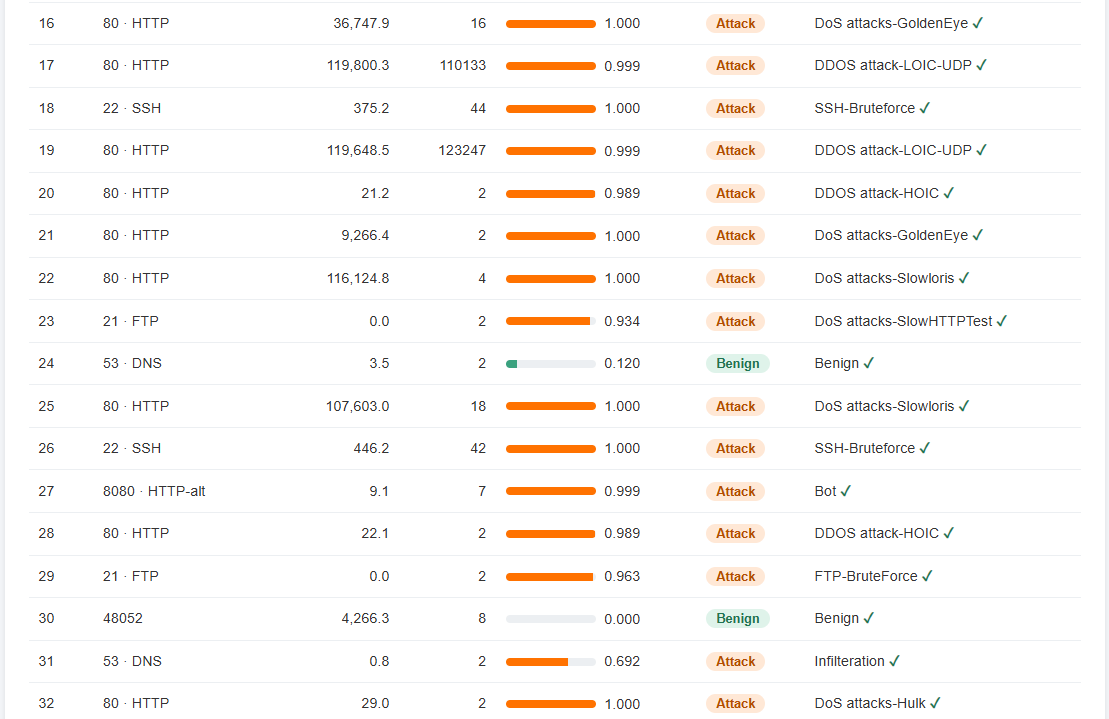The height and width of the screenshot is (719, 1109).
Task: Click the '21 · FTP' cell in row 29
Action: pos(131,576)
